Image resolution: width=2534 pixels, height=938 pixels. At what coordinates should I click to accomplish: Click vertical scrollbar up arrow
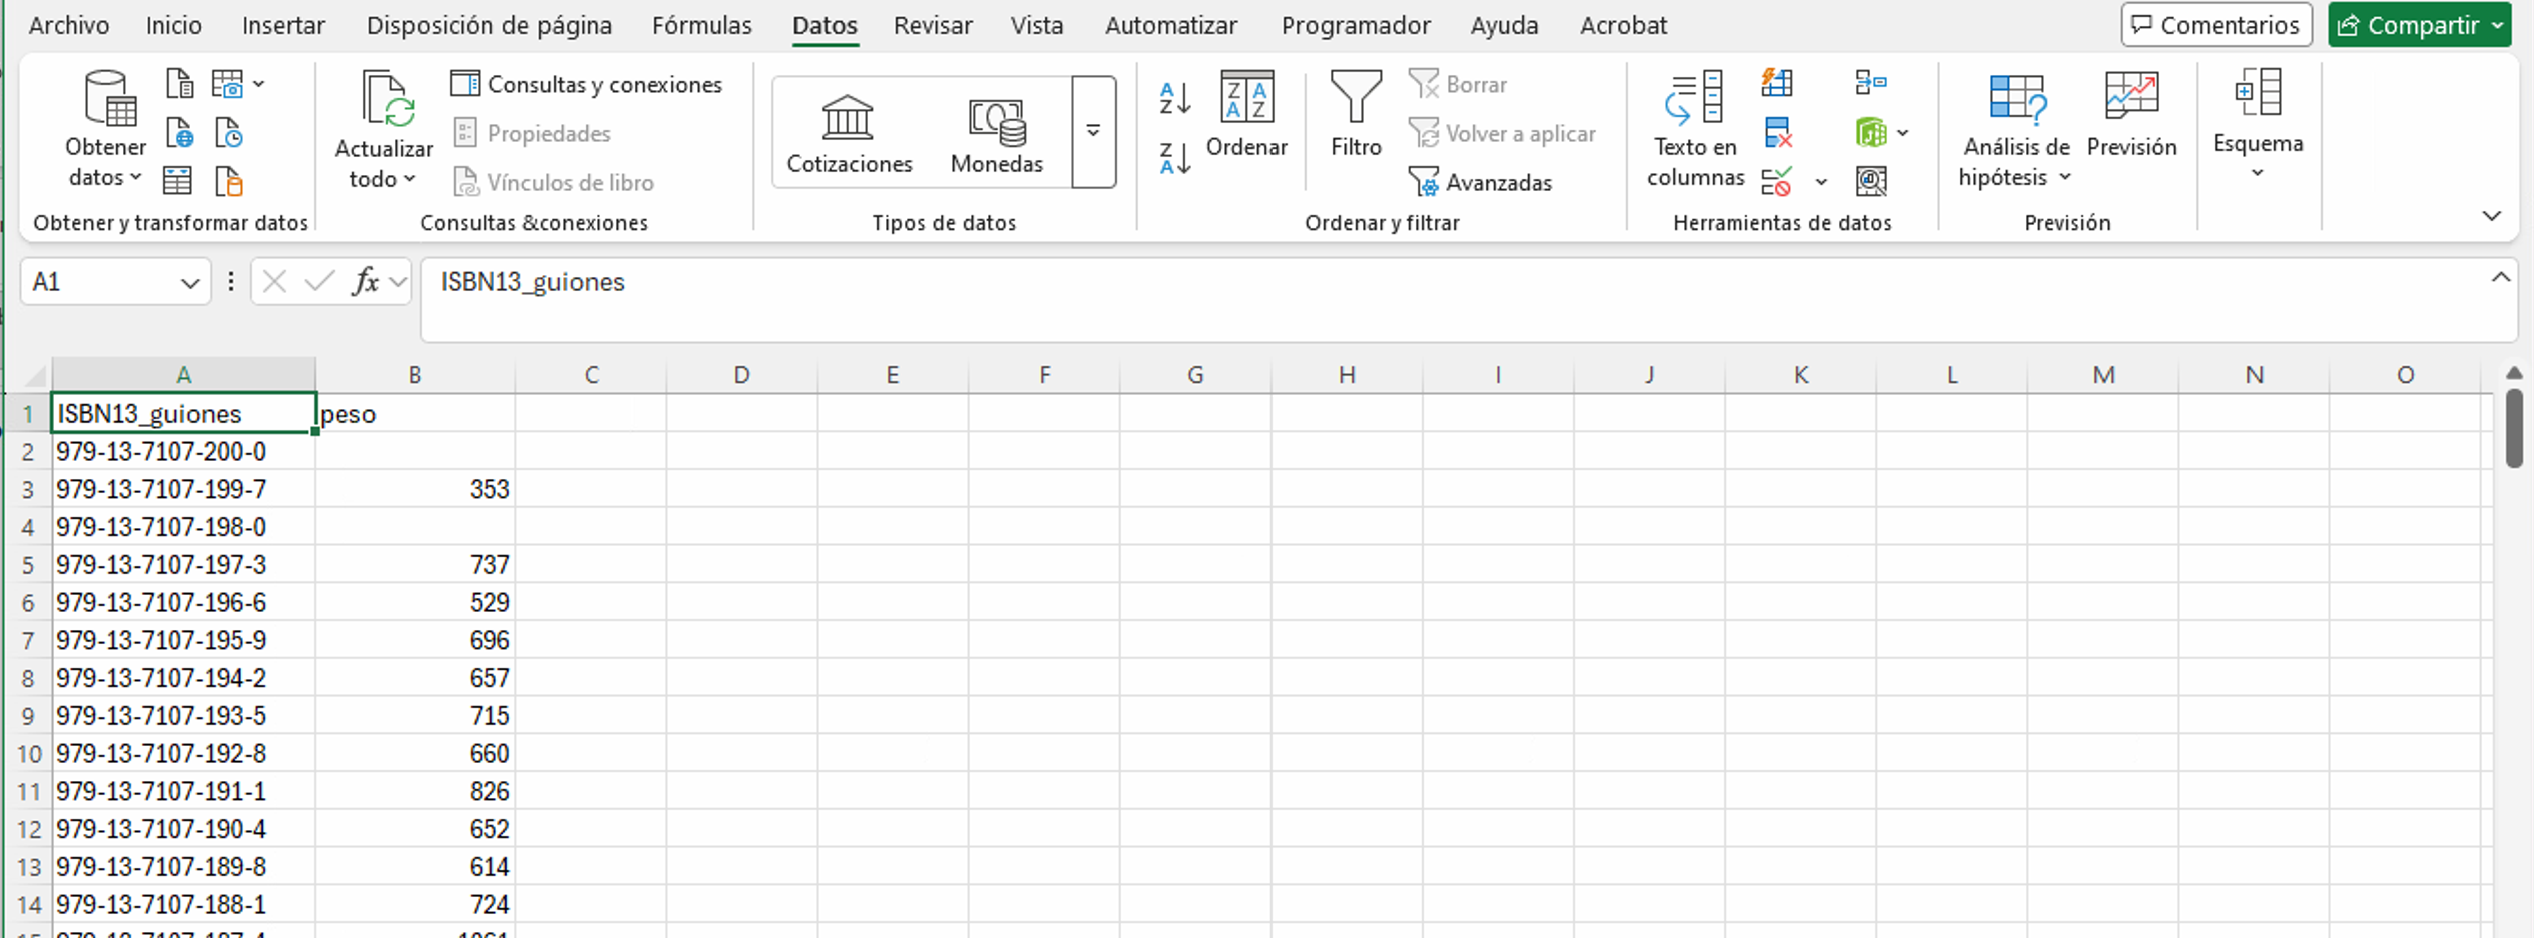pos(2513,373)
